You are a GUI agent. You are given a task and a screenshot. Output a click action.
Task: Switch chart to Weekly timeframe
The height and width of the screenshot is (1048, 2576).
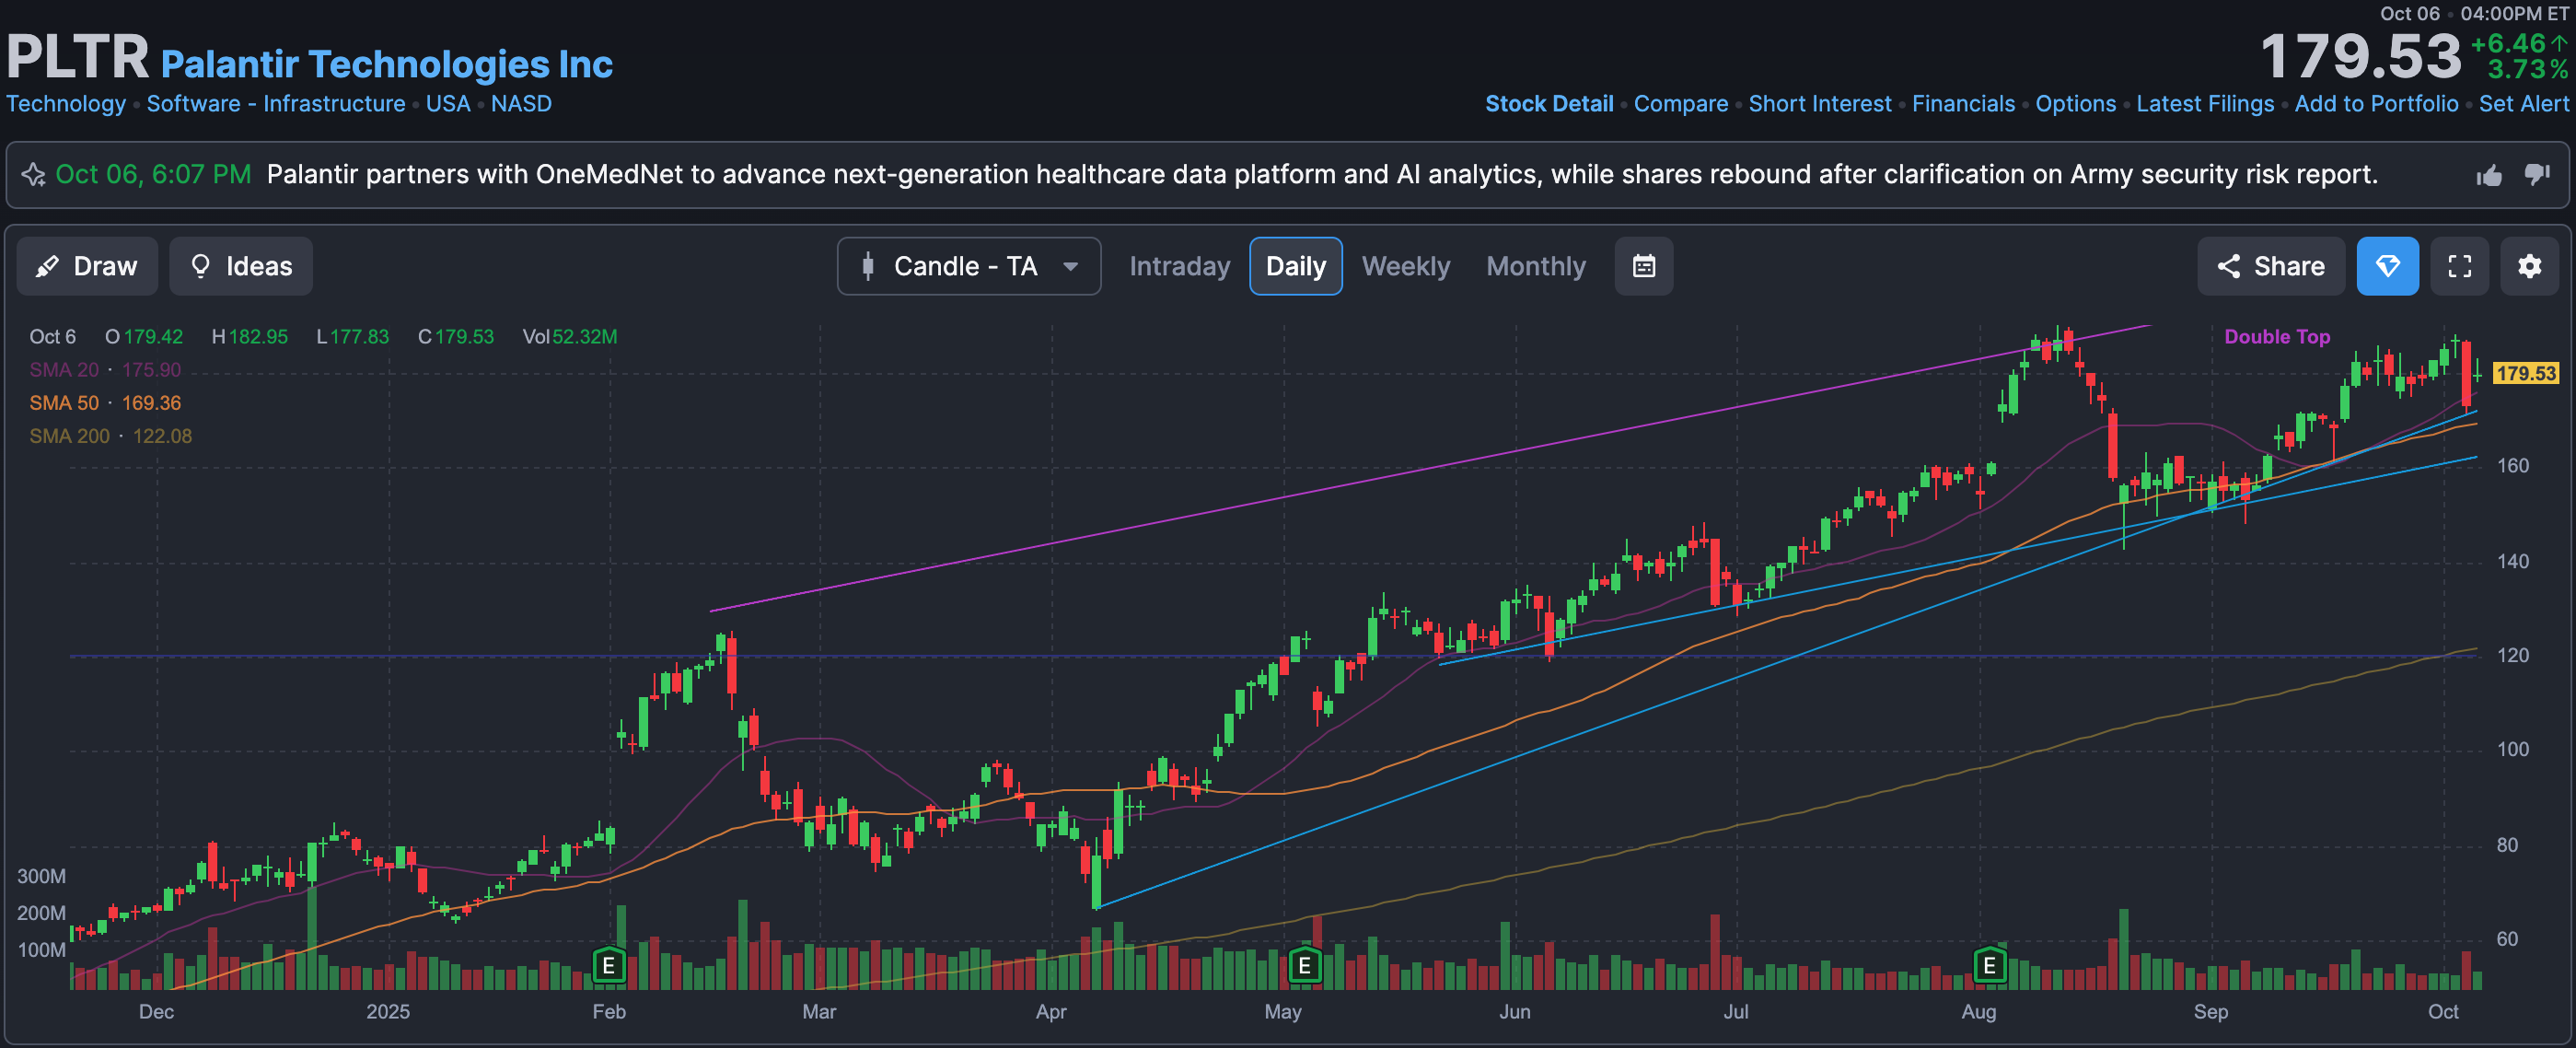[1405, 266]
